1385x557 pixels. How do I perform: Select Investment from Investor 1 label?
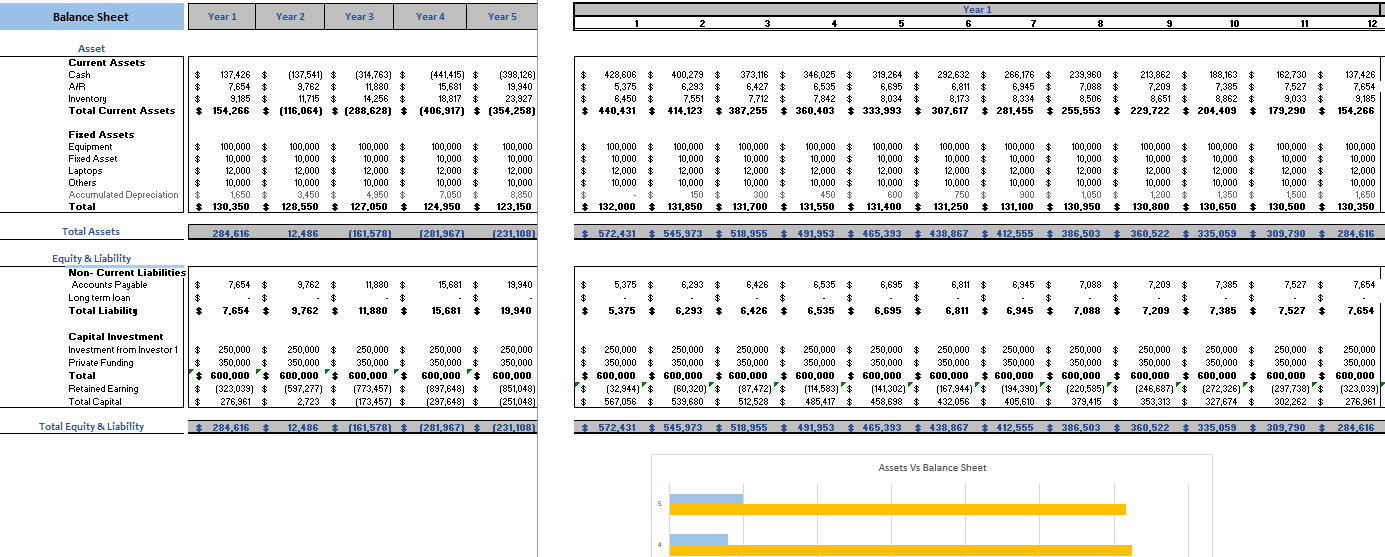[x=123, y=349]
